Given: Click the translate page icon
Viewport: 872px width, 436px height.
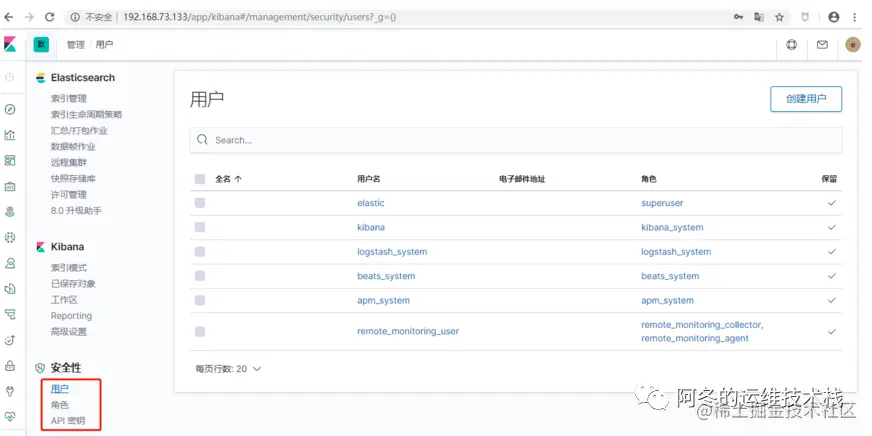Looking at the screenshot, I should pyautogui.click(x=759, y=17).
